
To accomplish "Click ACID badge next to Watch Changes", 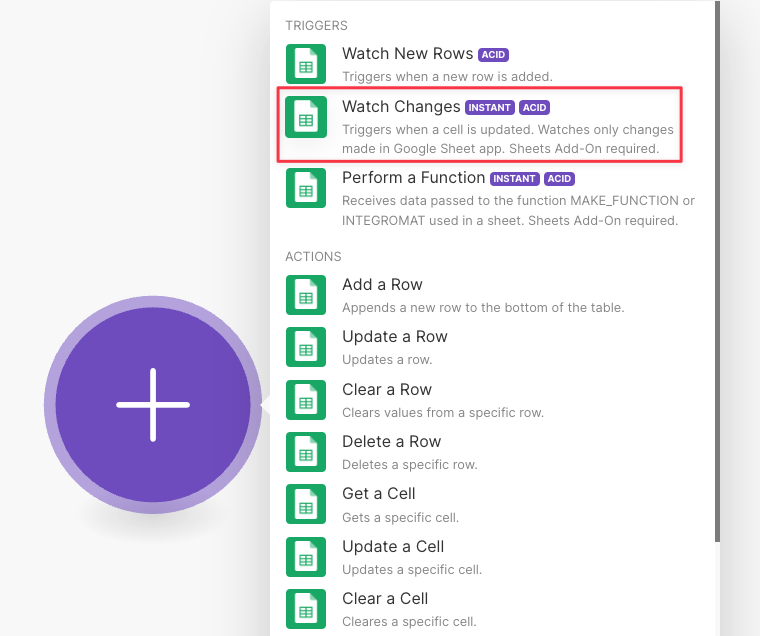I will tap(534, 108).
